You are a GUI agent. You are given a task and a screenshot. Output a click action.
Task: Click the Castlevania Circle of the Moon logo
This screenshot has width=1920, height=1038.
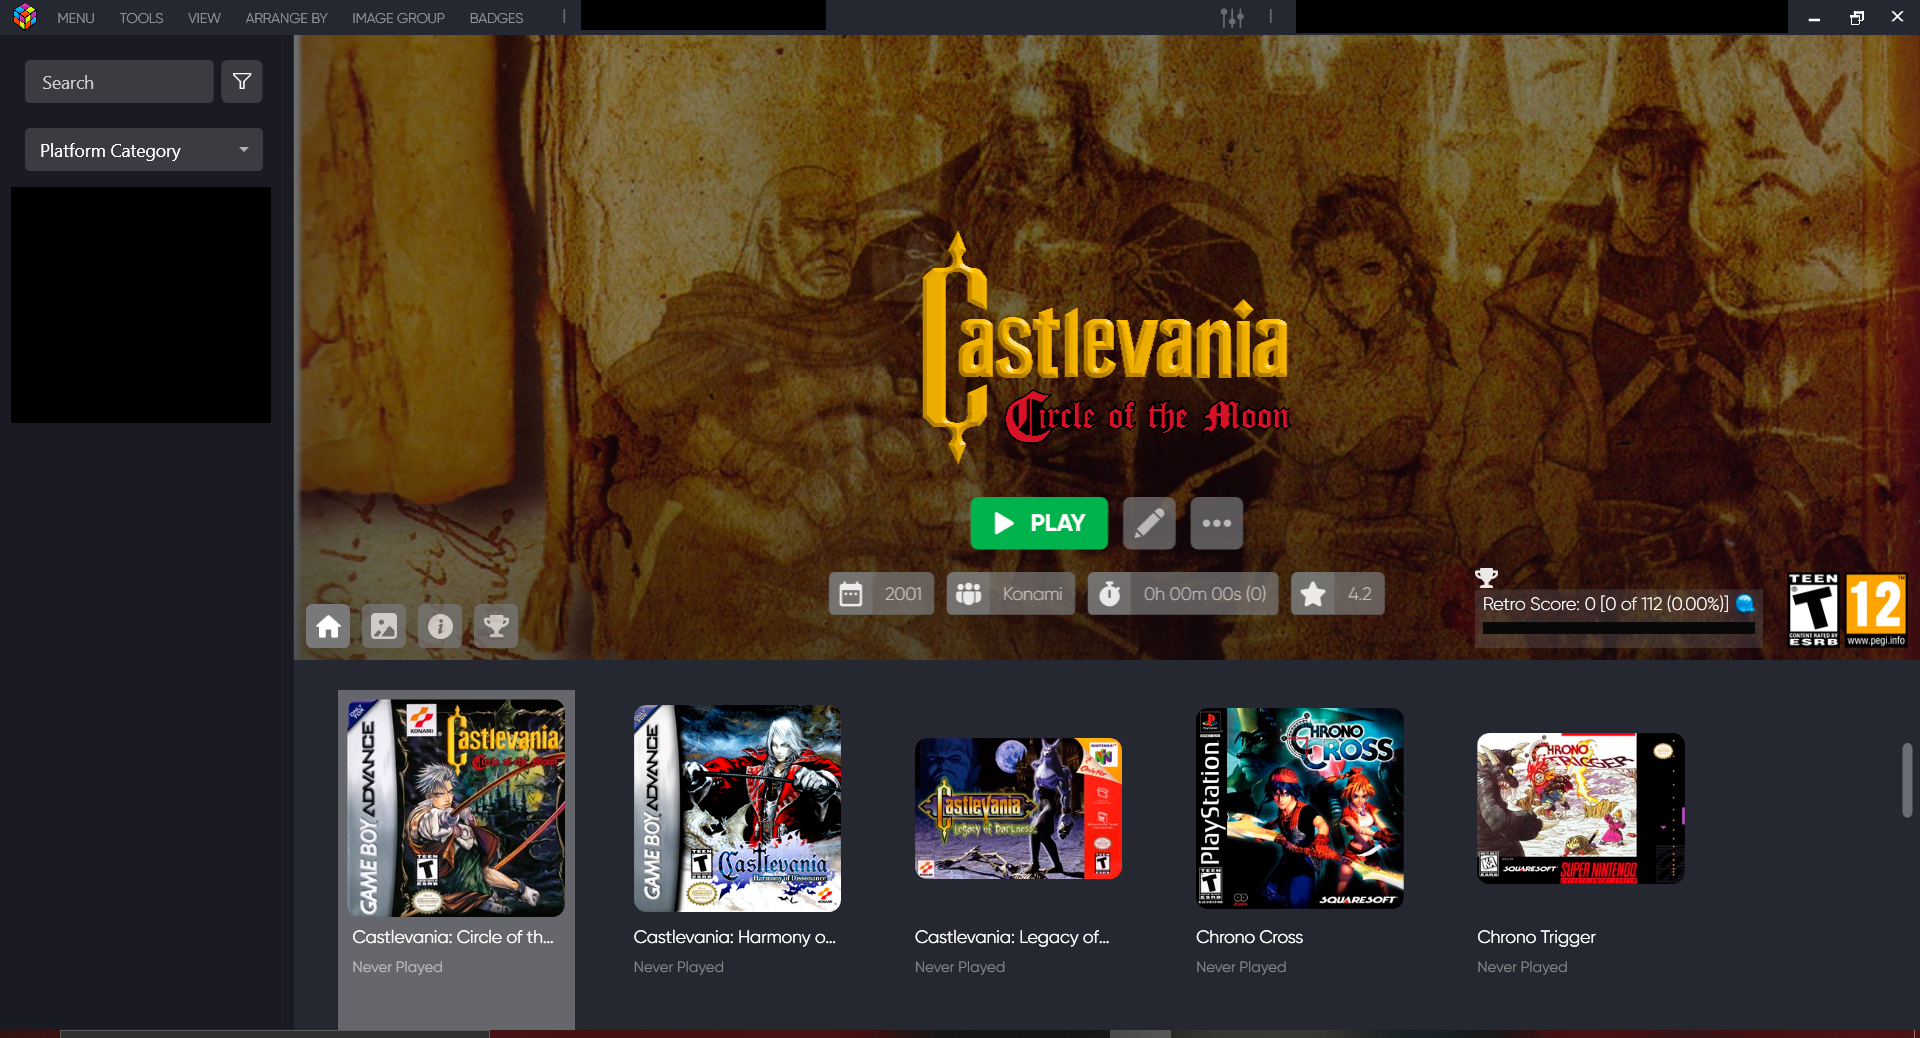pos(1106,347)
